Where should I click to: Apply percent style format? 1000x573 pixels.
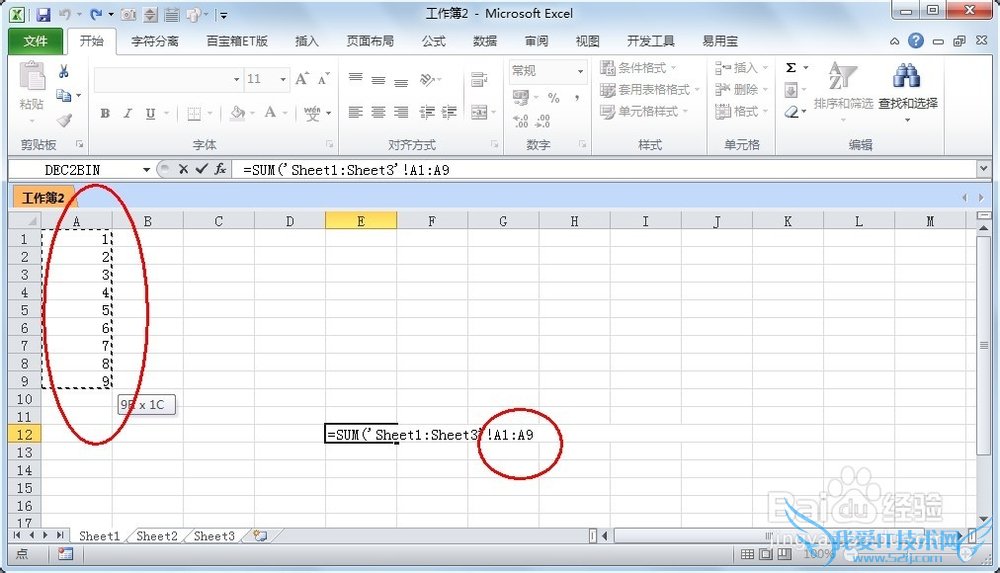click(554, 98)
